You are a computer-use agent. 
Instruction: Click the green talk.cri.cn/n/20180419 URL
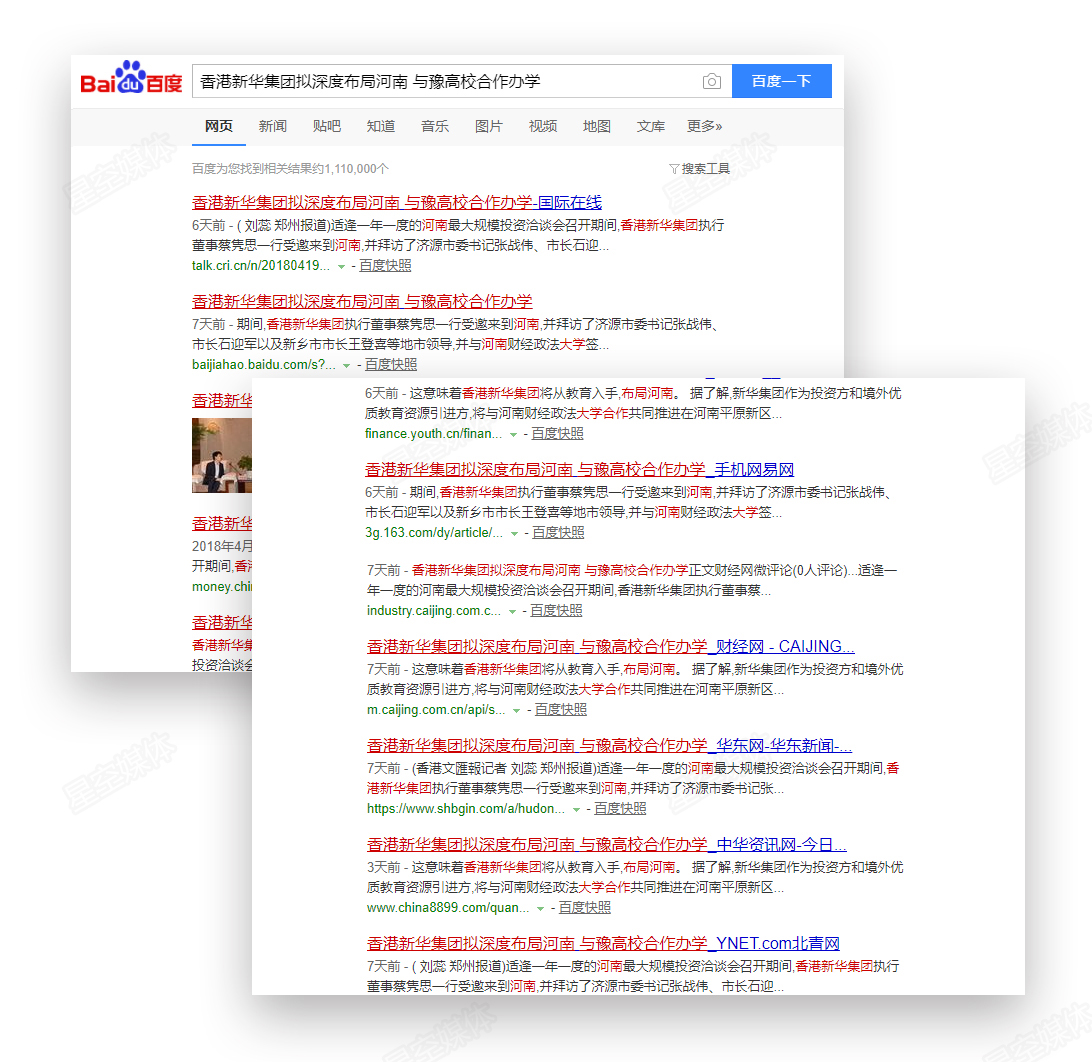[x=261, y=265]
